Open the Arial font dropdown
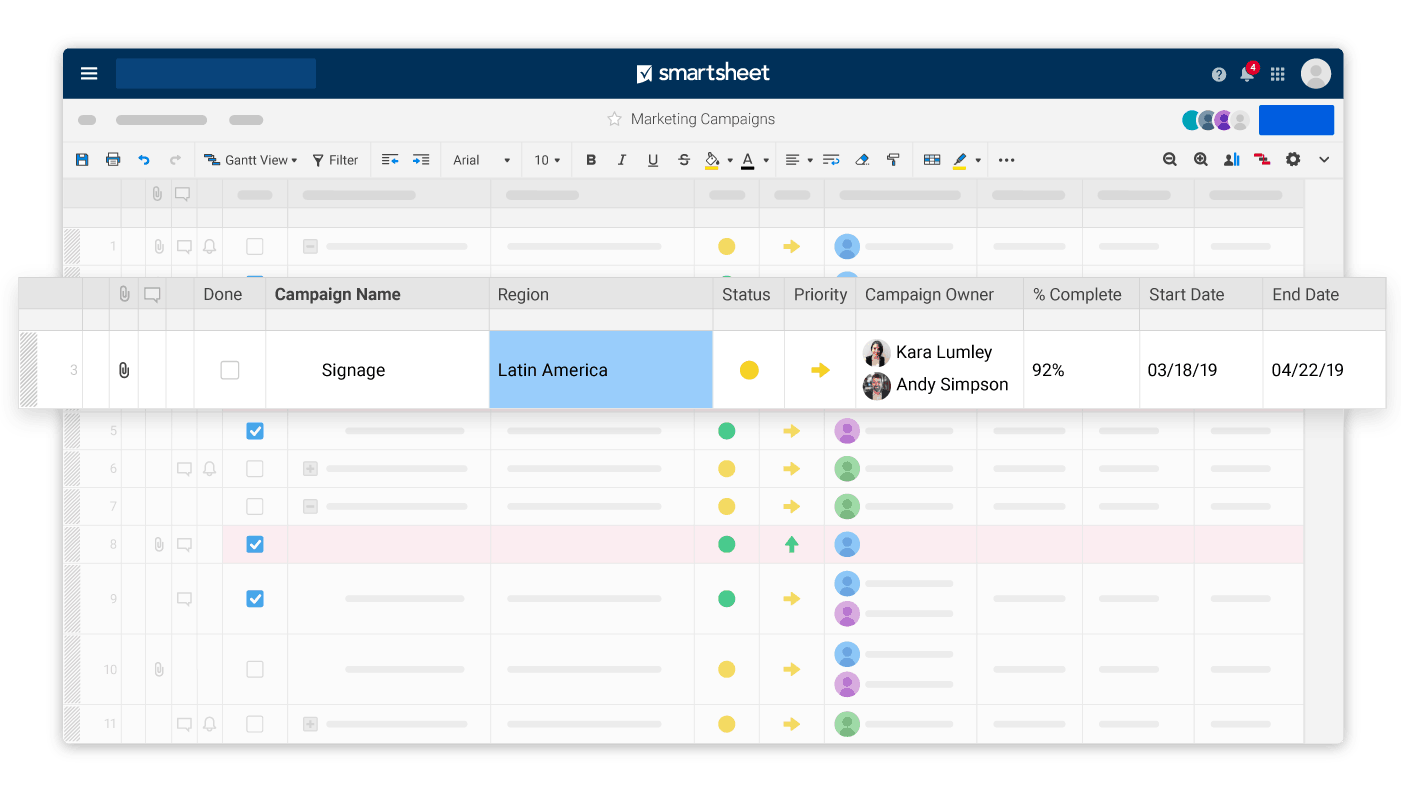The image size is (1401, 788). (x=481, y=160)
